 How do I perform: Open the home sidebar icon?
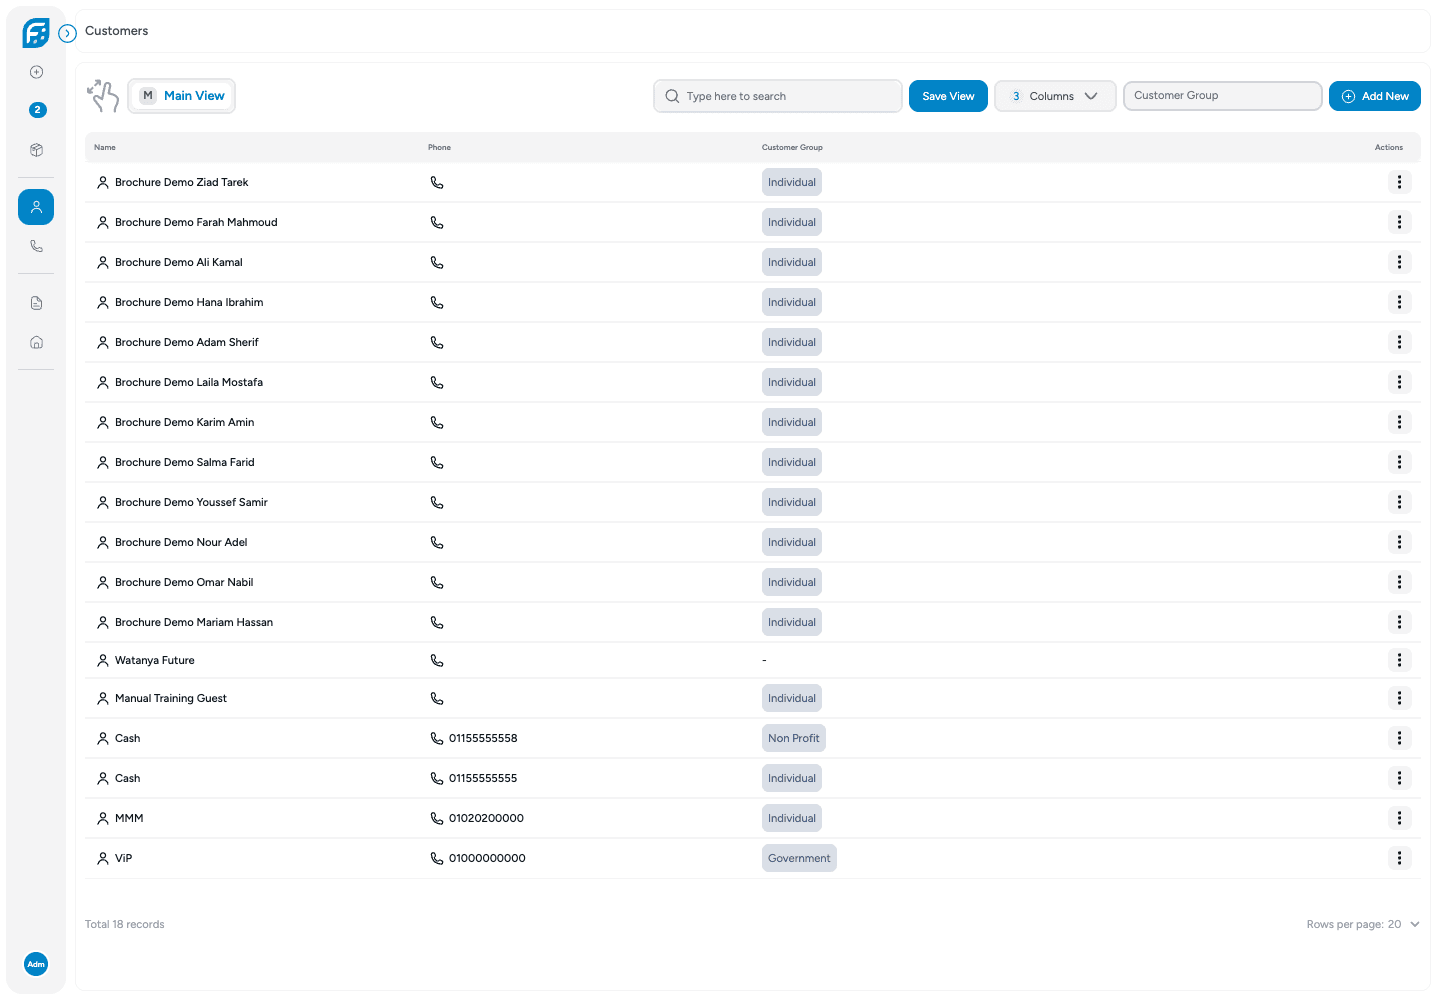coord(36,342)
